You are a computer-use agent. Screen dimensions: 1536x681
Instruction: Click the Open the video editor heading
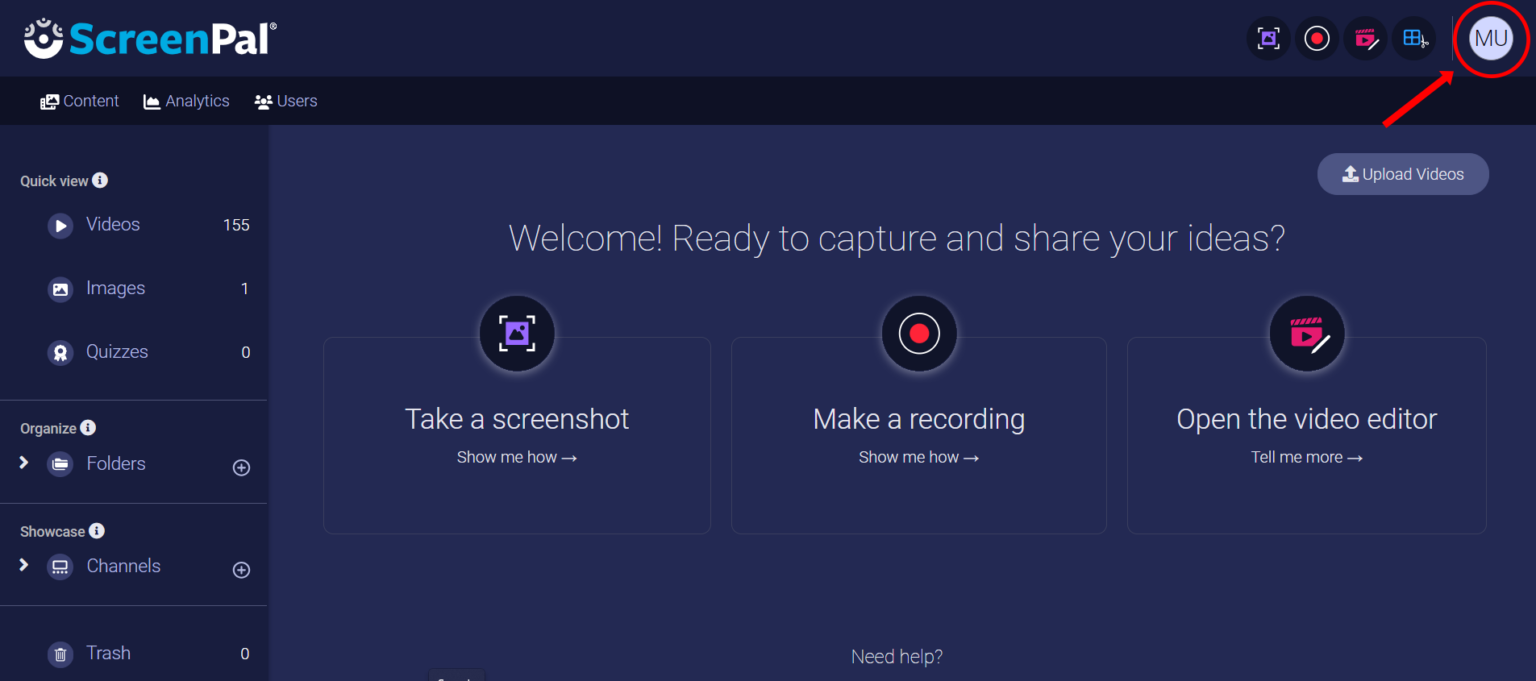[1307, 418]
